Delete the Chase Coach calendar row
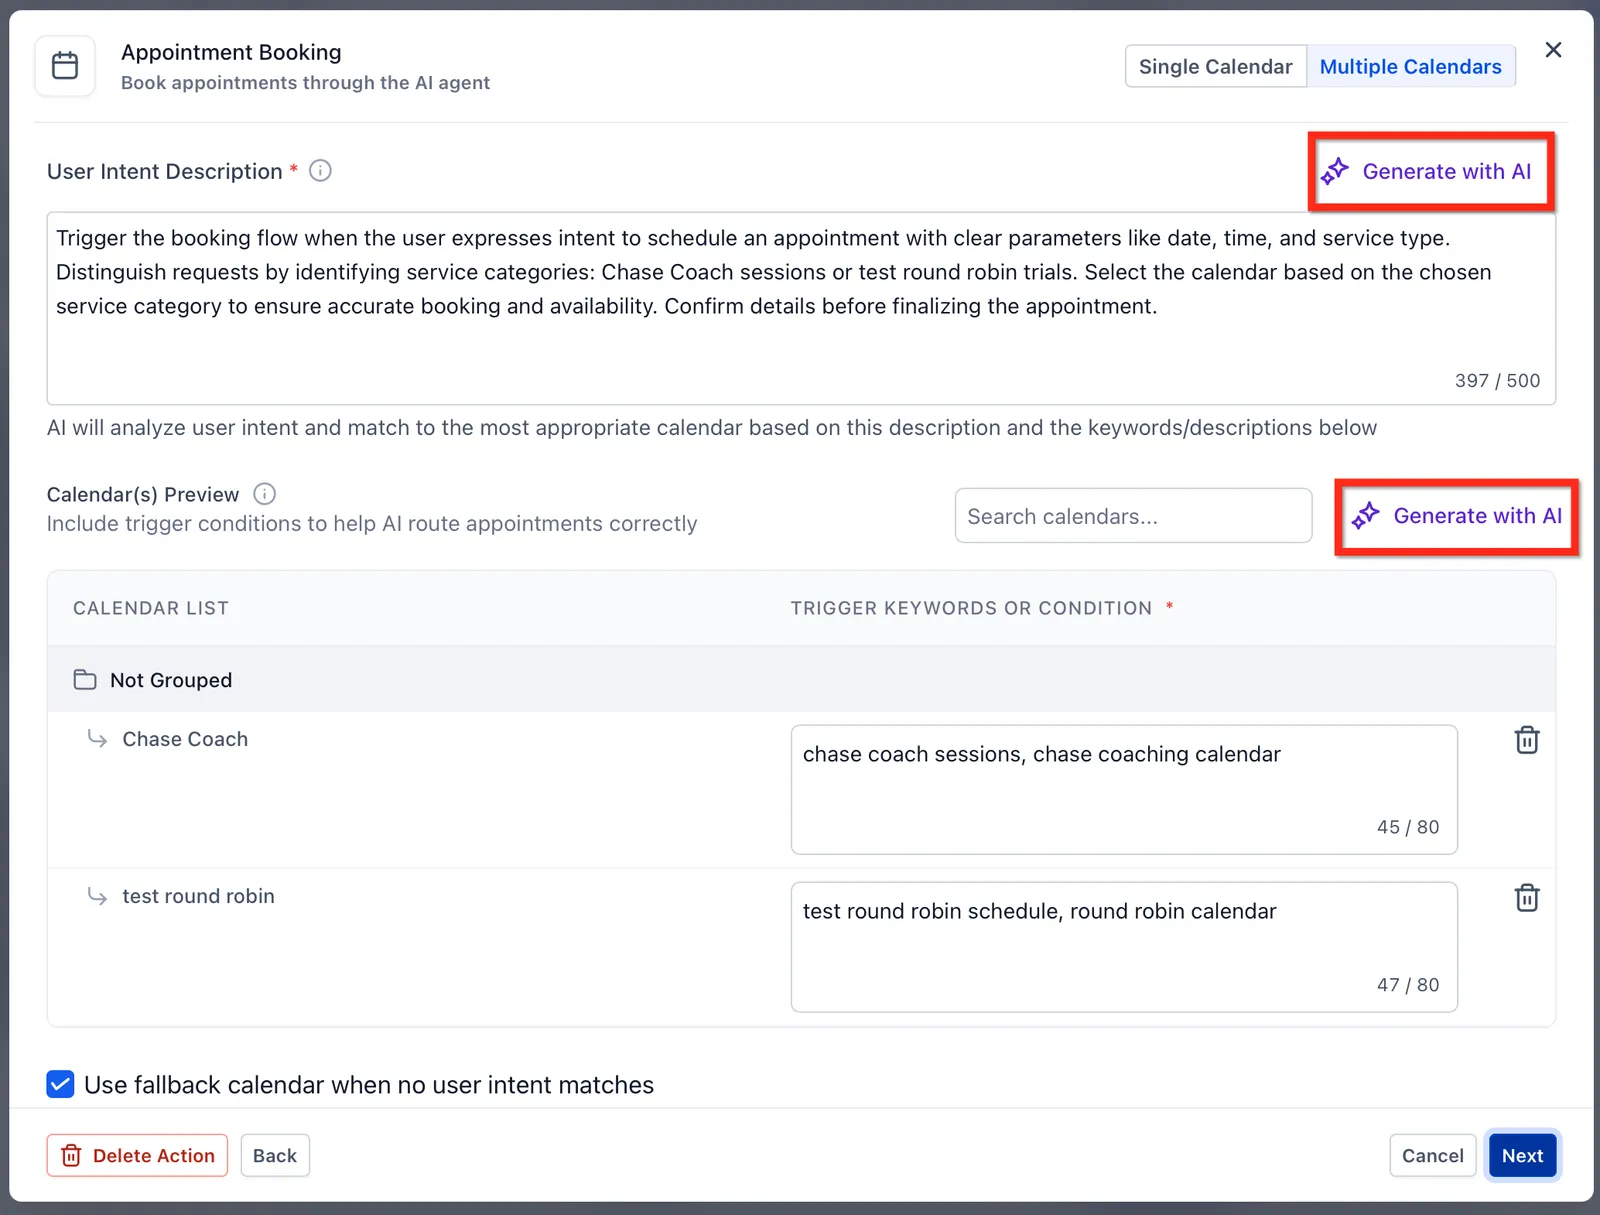The height and width of the screenshot is (1215, 1600). (1527, 740)
